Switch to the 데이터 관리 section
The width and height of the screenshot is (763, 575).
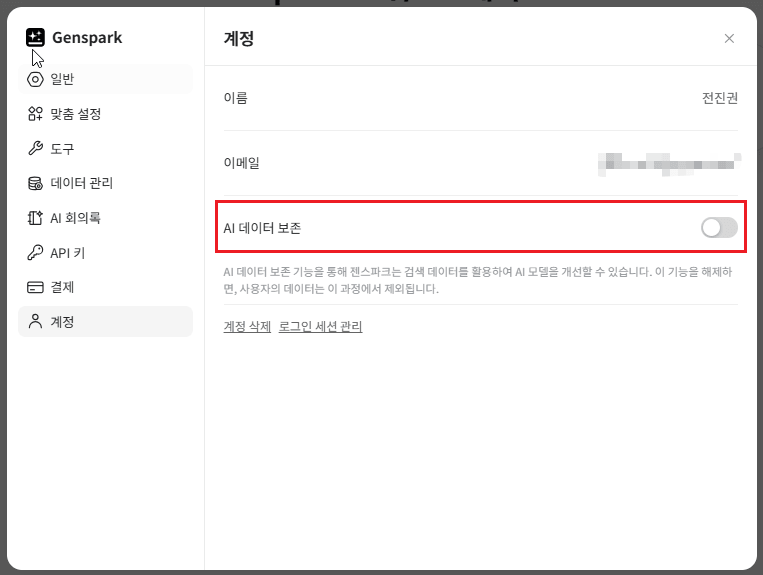click(x=106, y=183)
